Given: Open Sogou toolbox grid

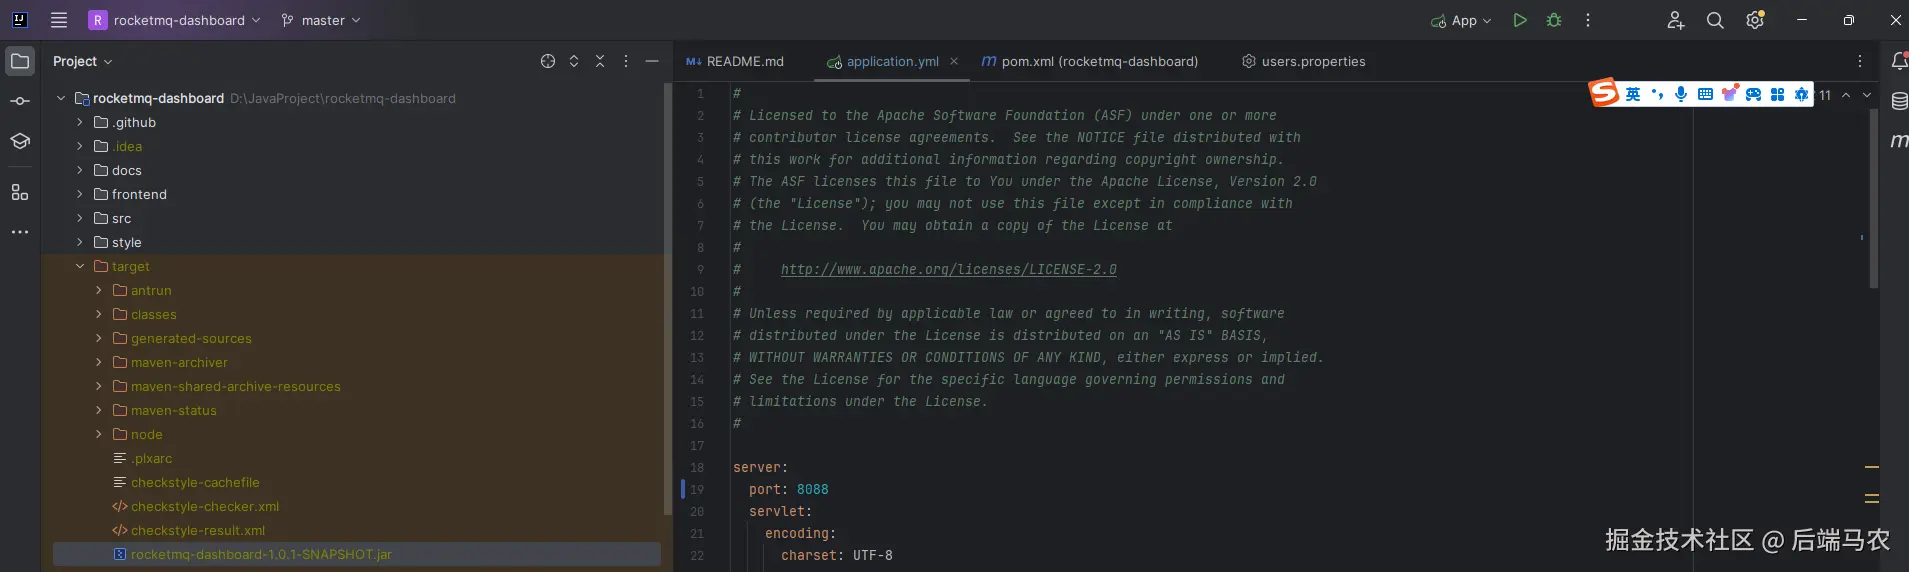Looking at the screenshot, I should click(x=1777, y=94).
